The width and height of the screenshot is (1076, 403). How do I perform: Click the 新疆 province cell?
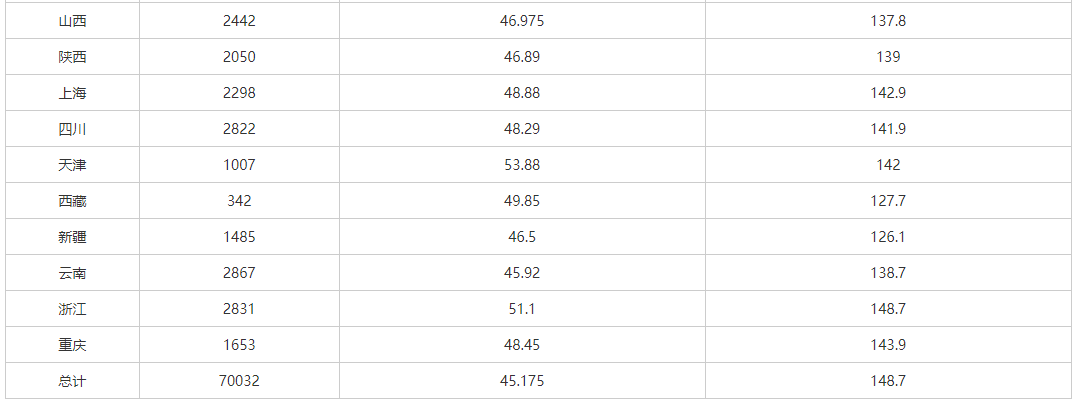click(x=72, y=237)
